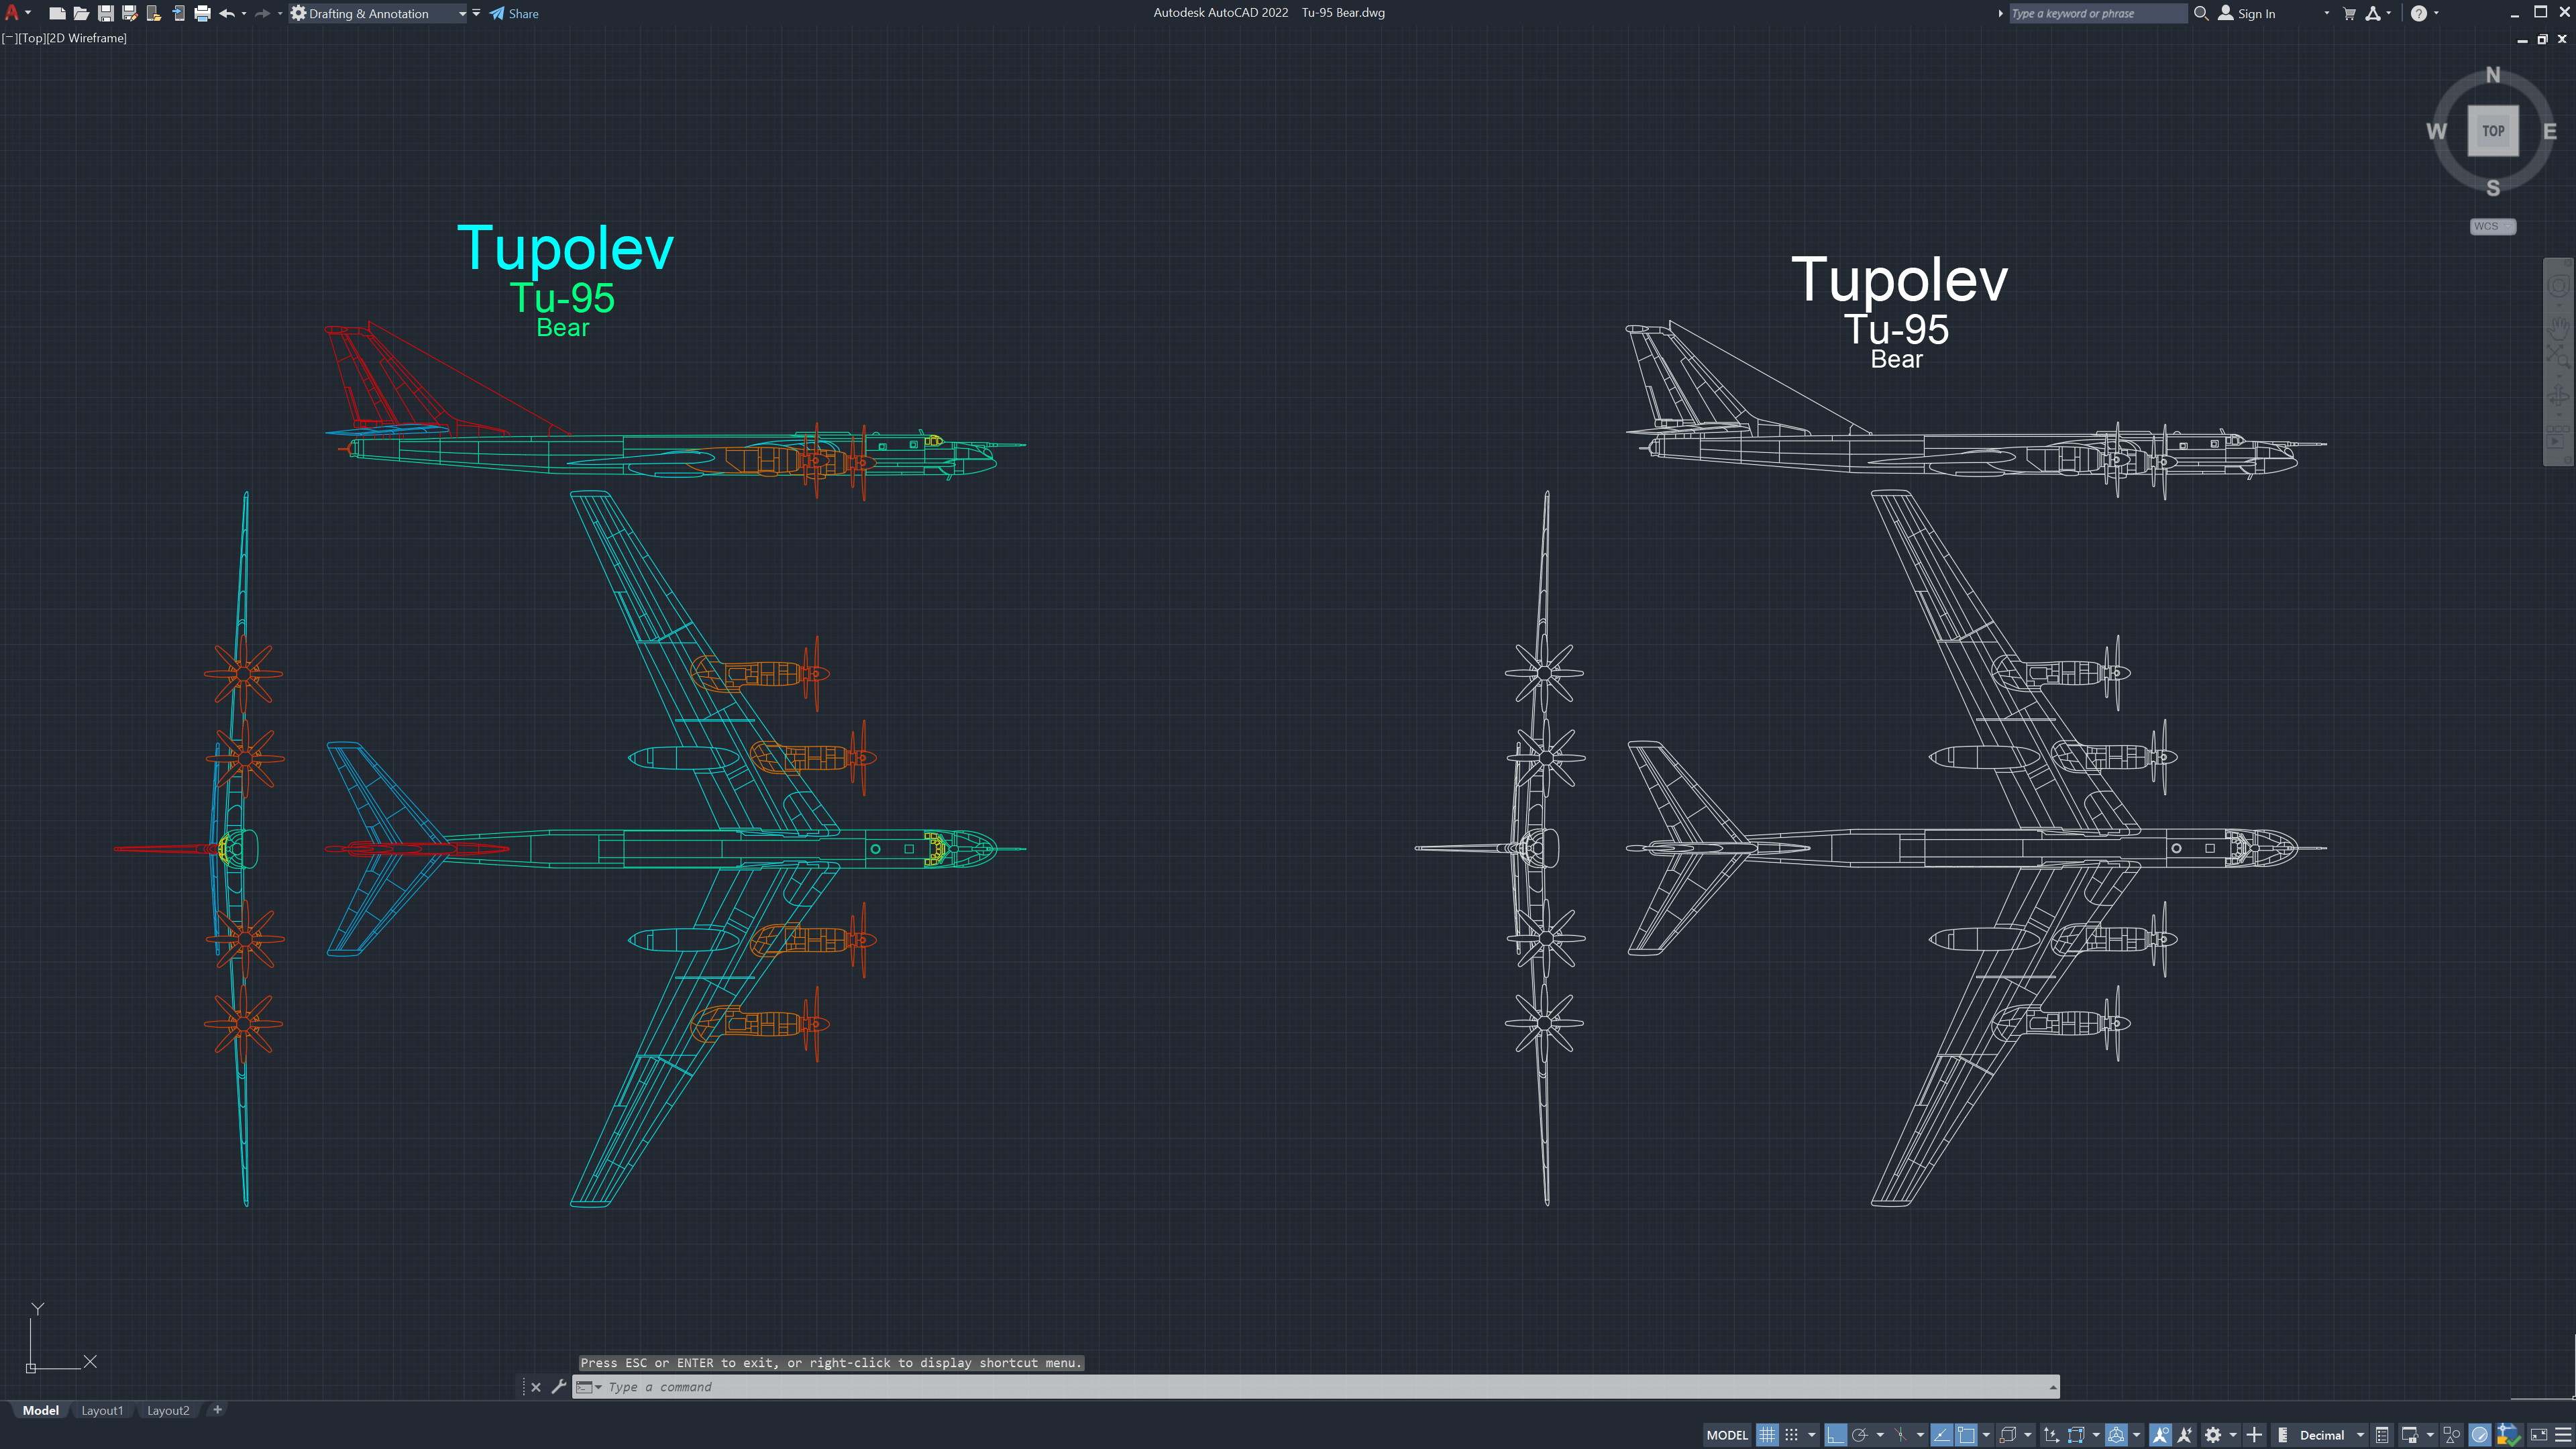Click the Annotation Monitor plus icon

2254,1435
